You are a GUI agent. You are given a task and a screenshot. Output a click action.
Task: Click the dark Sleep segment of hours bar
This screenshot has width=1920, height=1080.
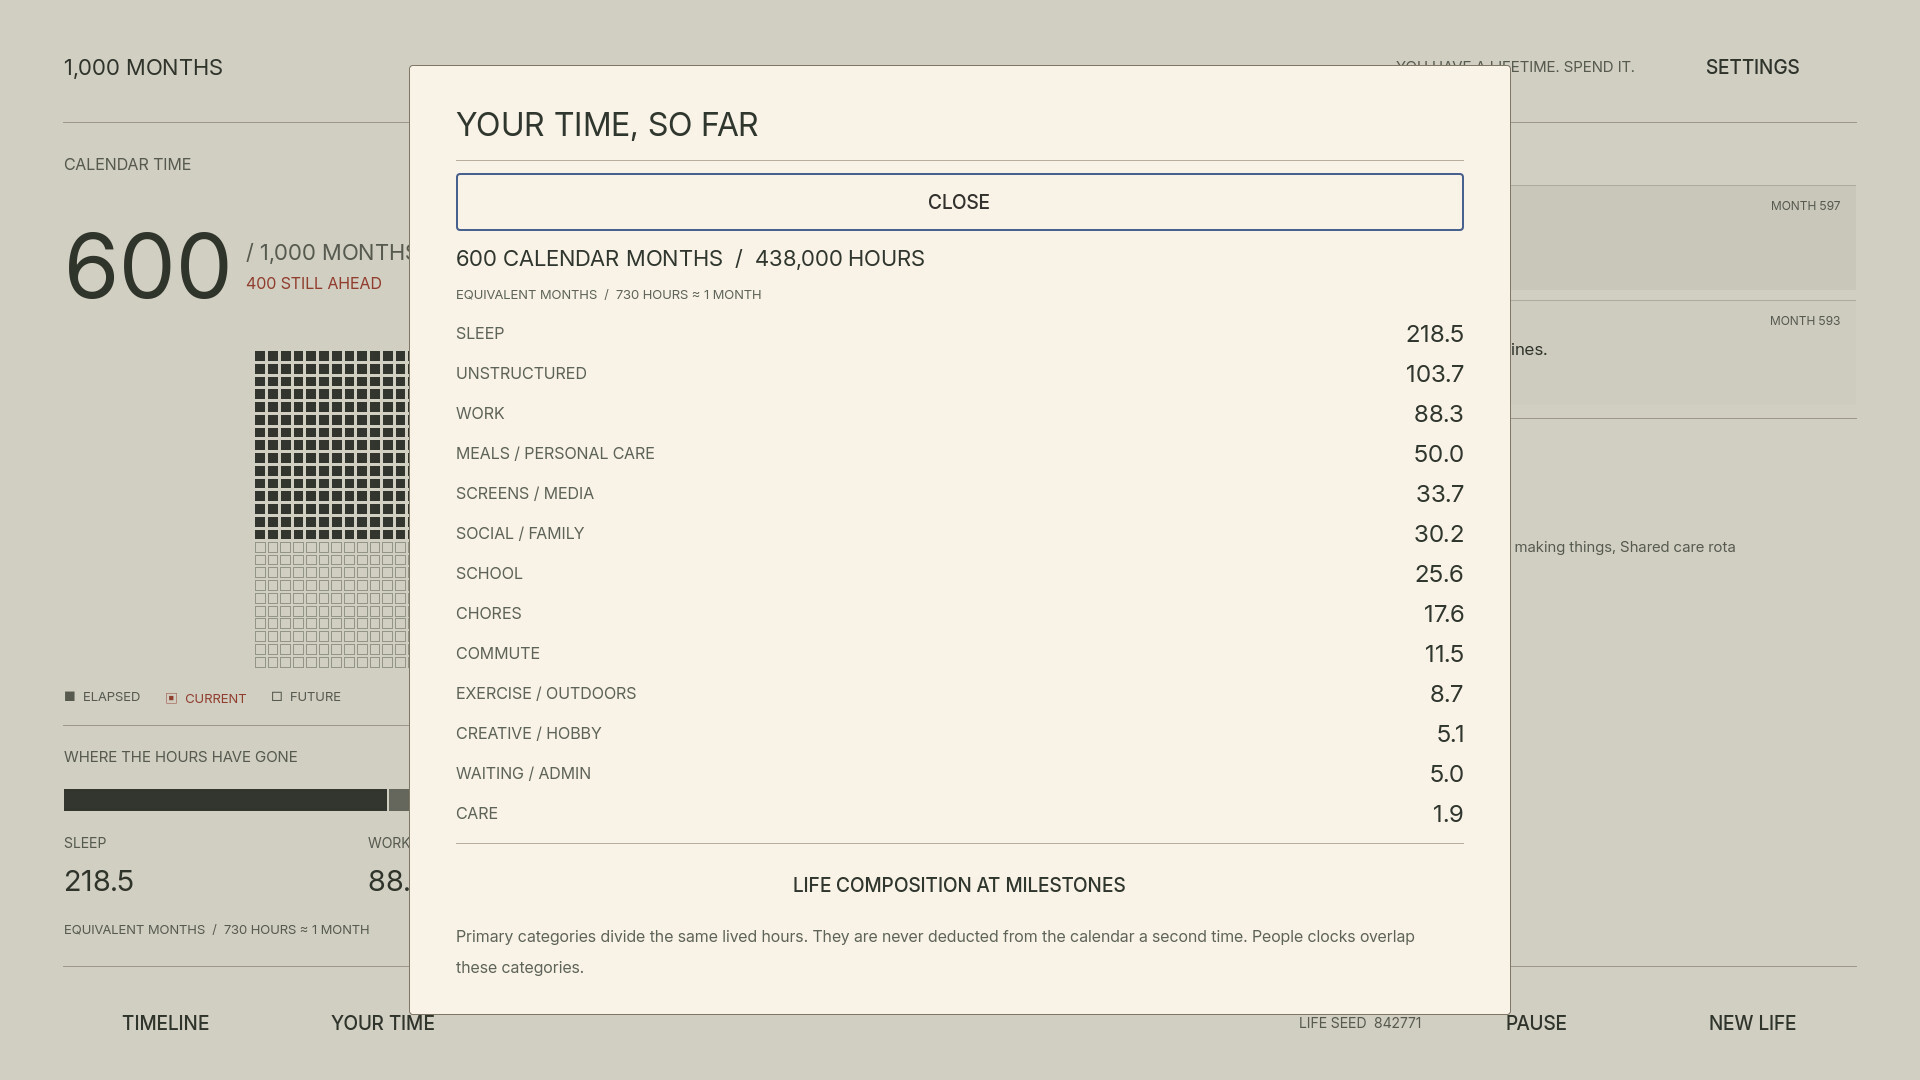(x=225, y=800)
